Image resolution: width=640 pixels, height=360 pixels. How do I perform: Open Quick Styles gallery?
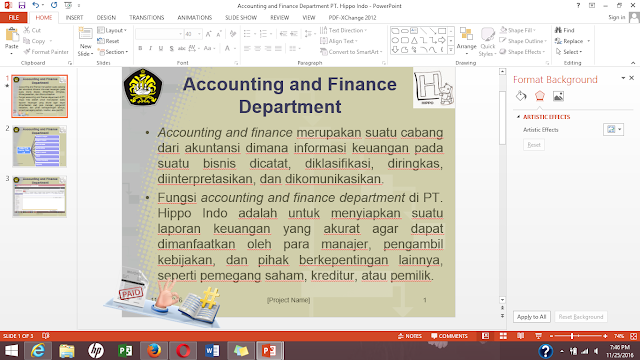[x=487, y=42]
